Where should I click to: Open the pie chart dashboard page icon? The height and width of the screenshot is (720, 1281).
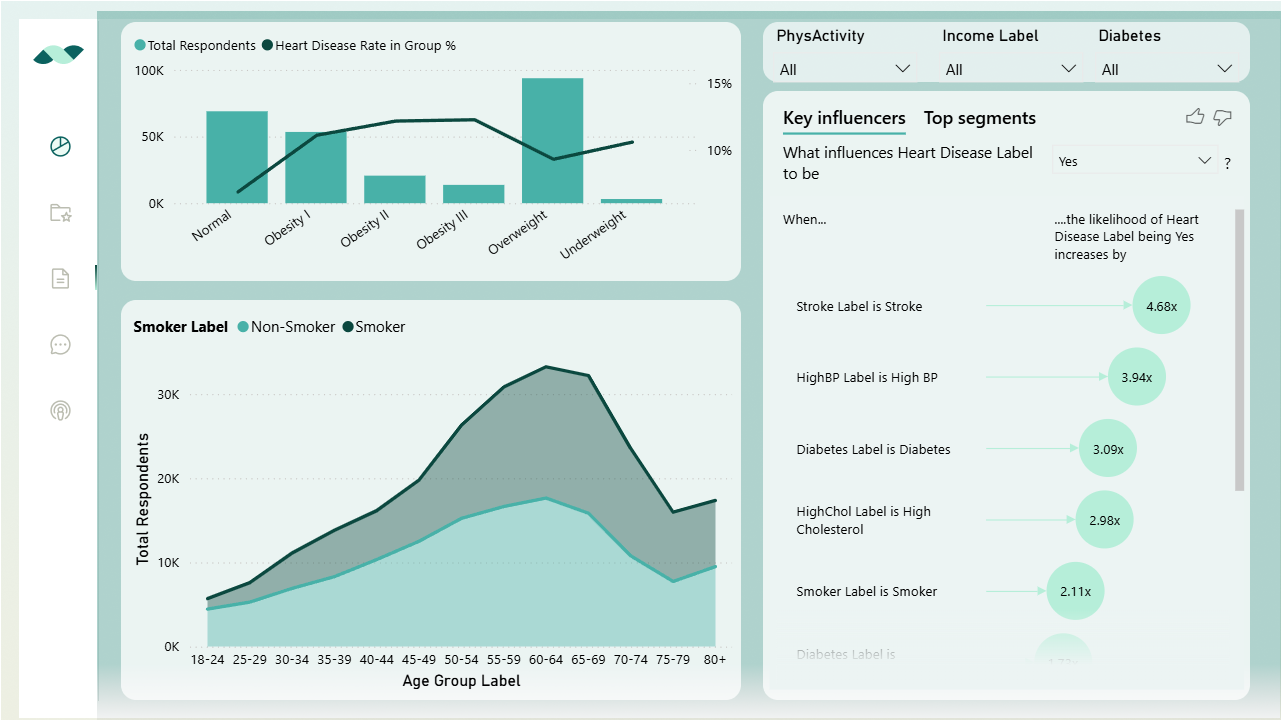click(x=60, y=147)
